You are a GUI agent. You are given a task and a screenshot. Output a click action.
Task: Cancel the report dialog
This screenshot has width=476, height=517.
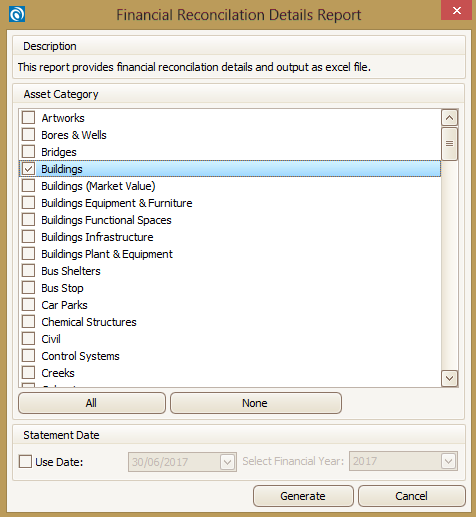(412, 496)
